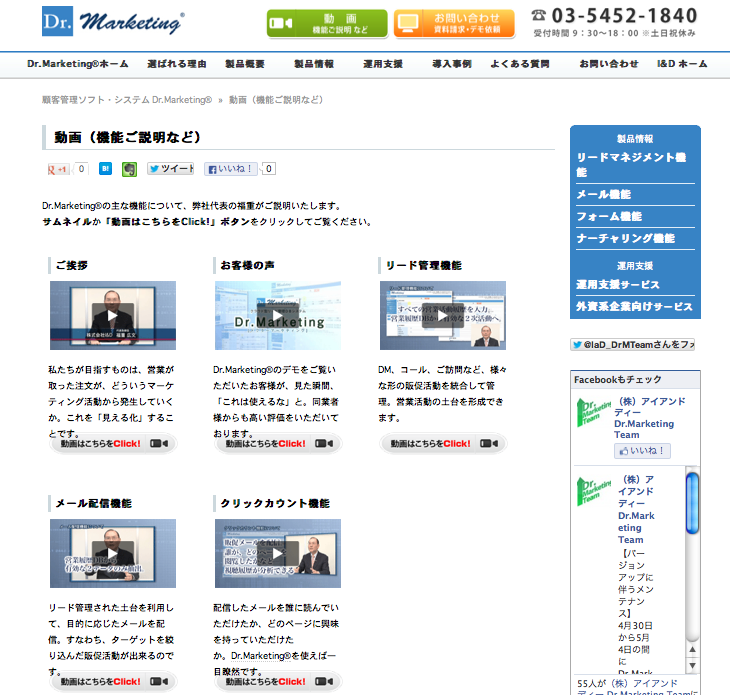The image size is (730, 695).
Task: Click the Facebook いいね! like button in widget
Action: [x=642, y=451]
